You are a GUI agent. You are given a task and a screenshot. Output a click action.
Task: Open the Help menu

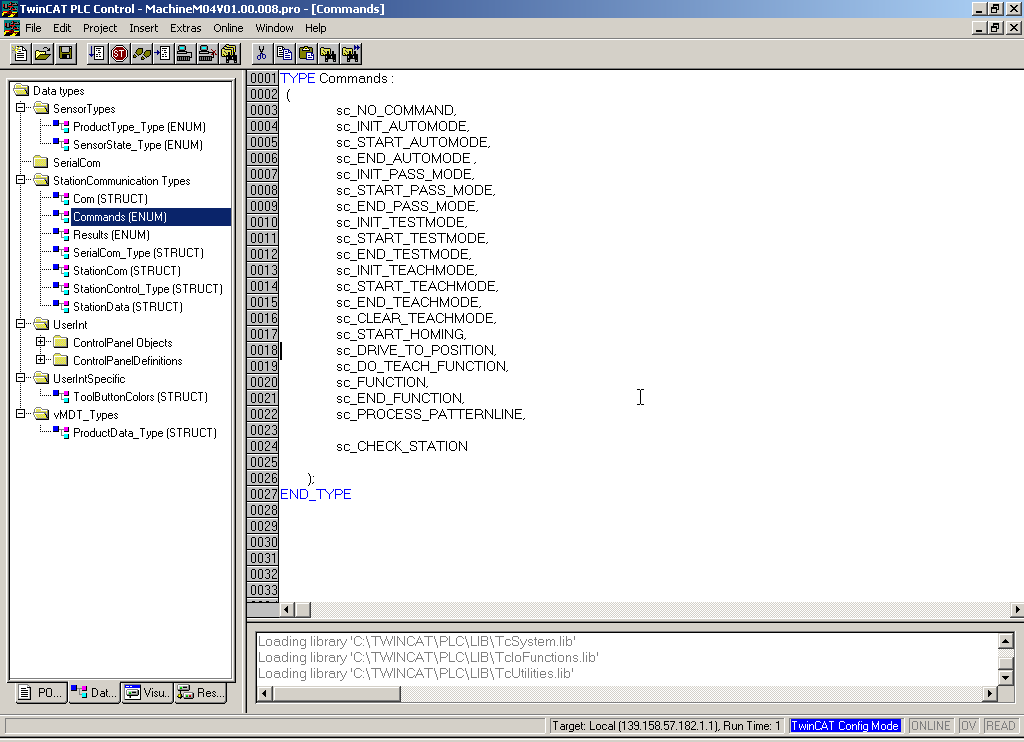point(315,28)
